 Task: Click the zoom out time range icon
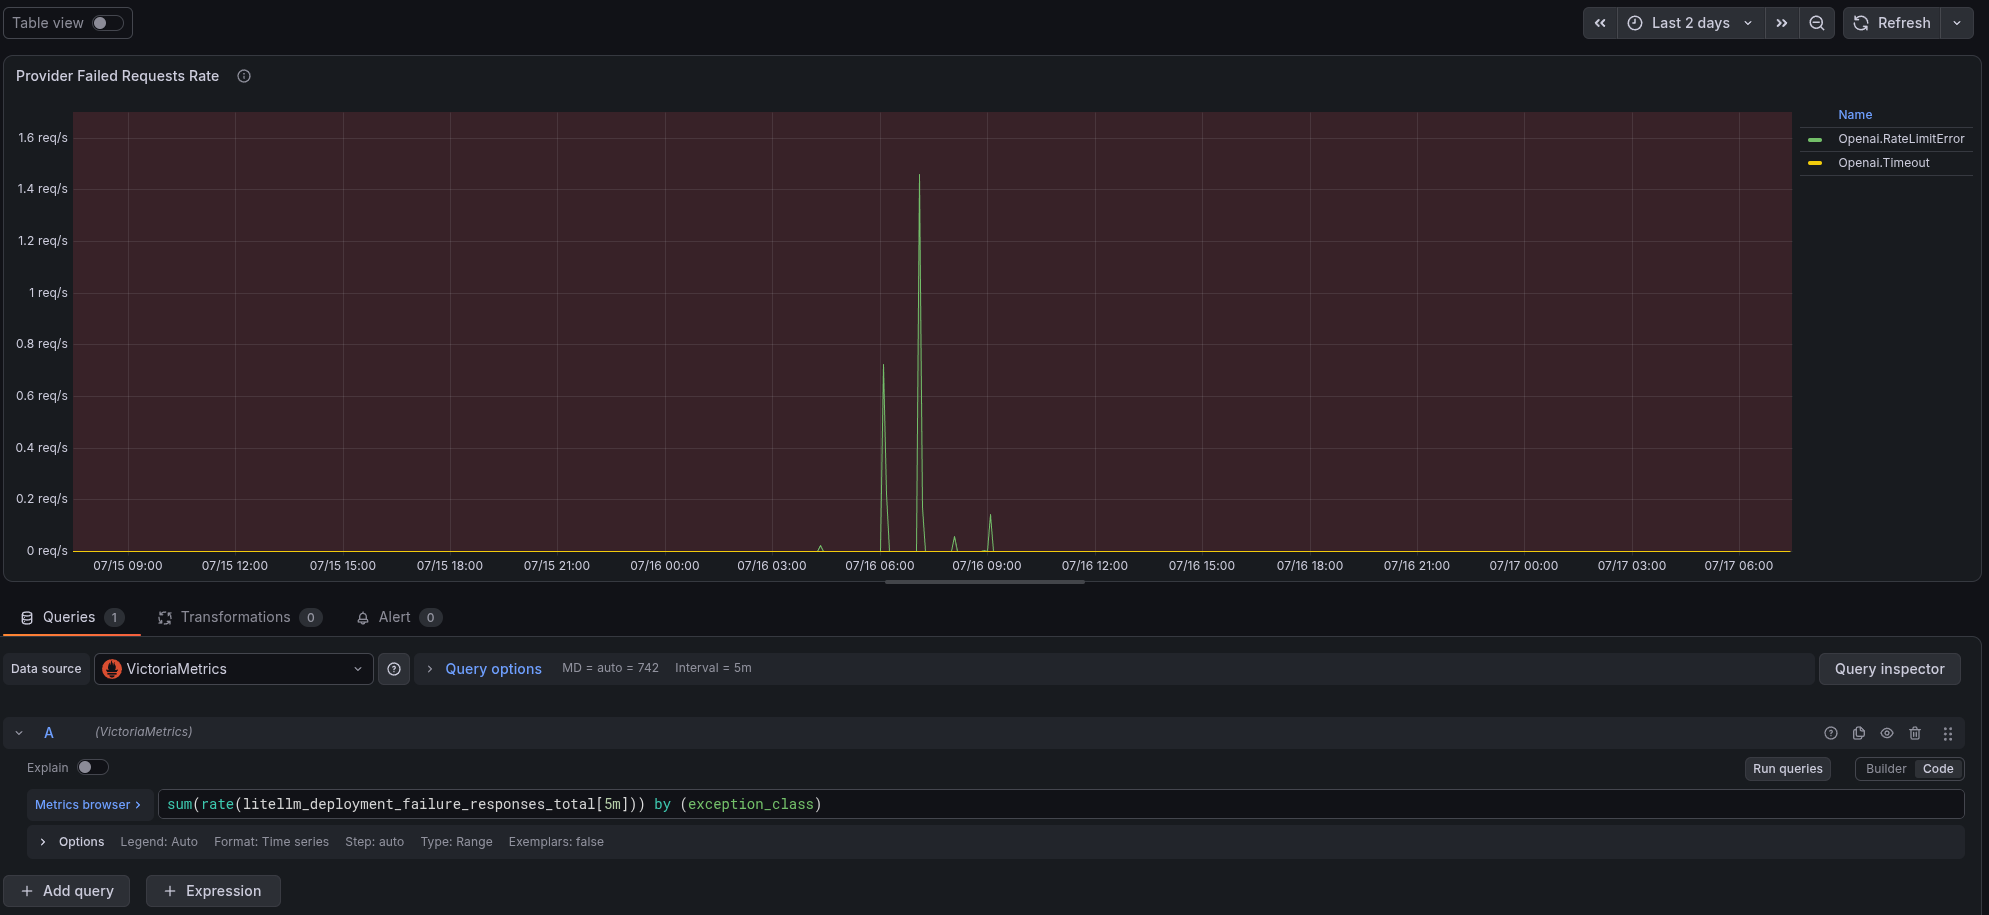(x=1817, y=23)
